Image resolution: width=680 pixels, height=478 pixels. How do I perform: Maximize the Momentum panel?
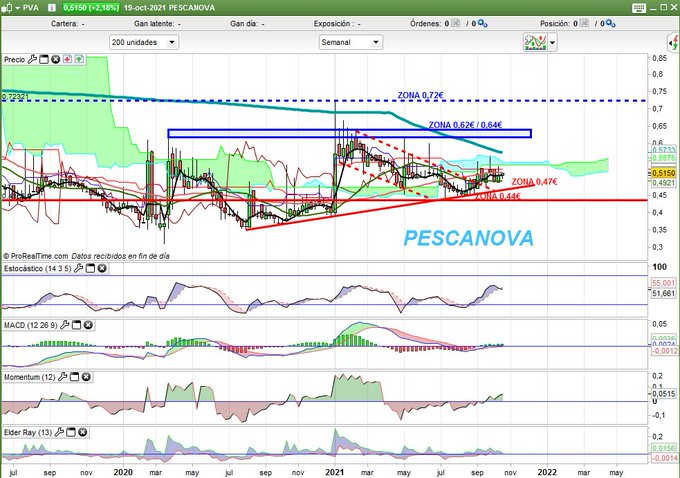(74, 377)
